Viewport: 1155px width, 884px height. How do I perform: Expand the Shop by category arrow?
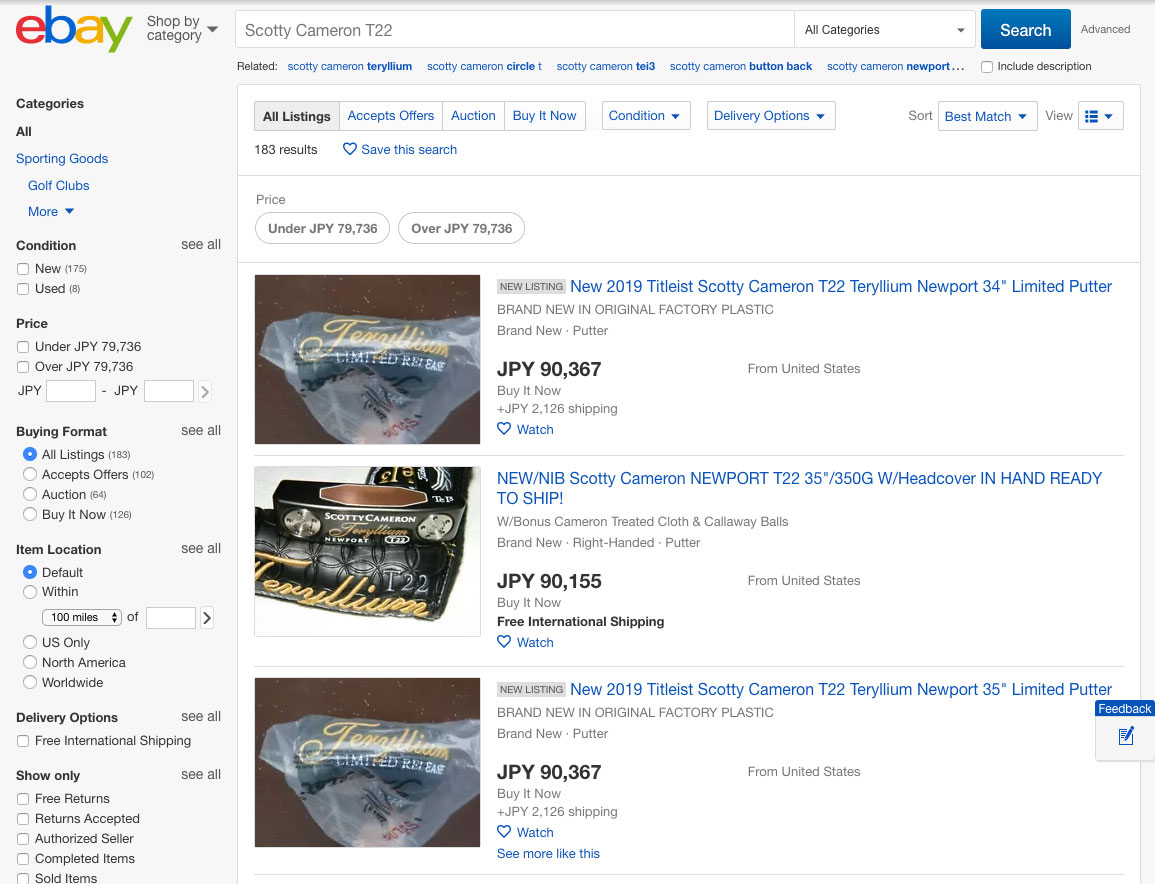point(212,29)
